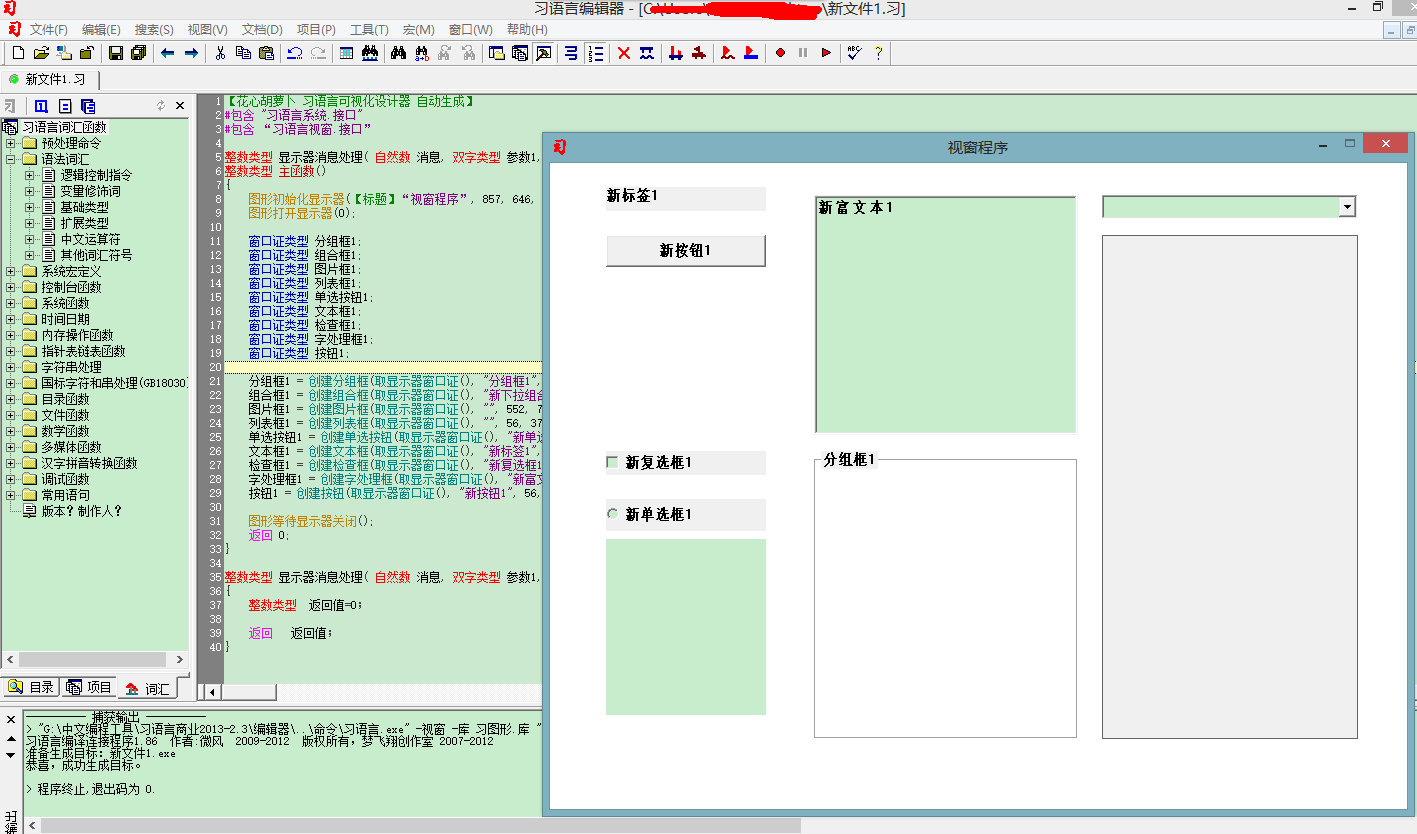The width and height of the screenshot is (1417, 834).
Task: Expand the 预处理命令 tree folder
Action: pyautogui.click(x=11, y=143)
